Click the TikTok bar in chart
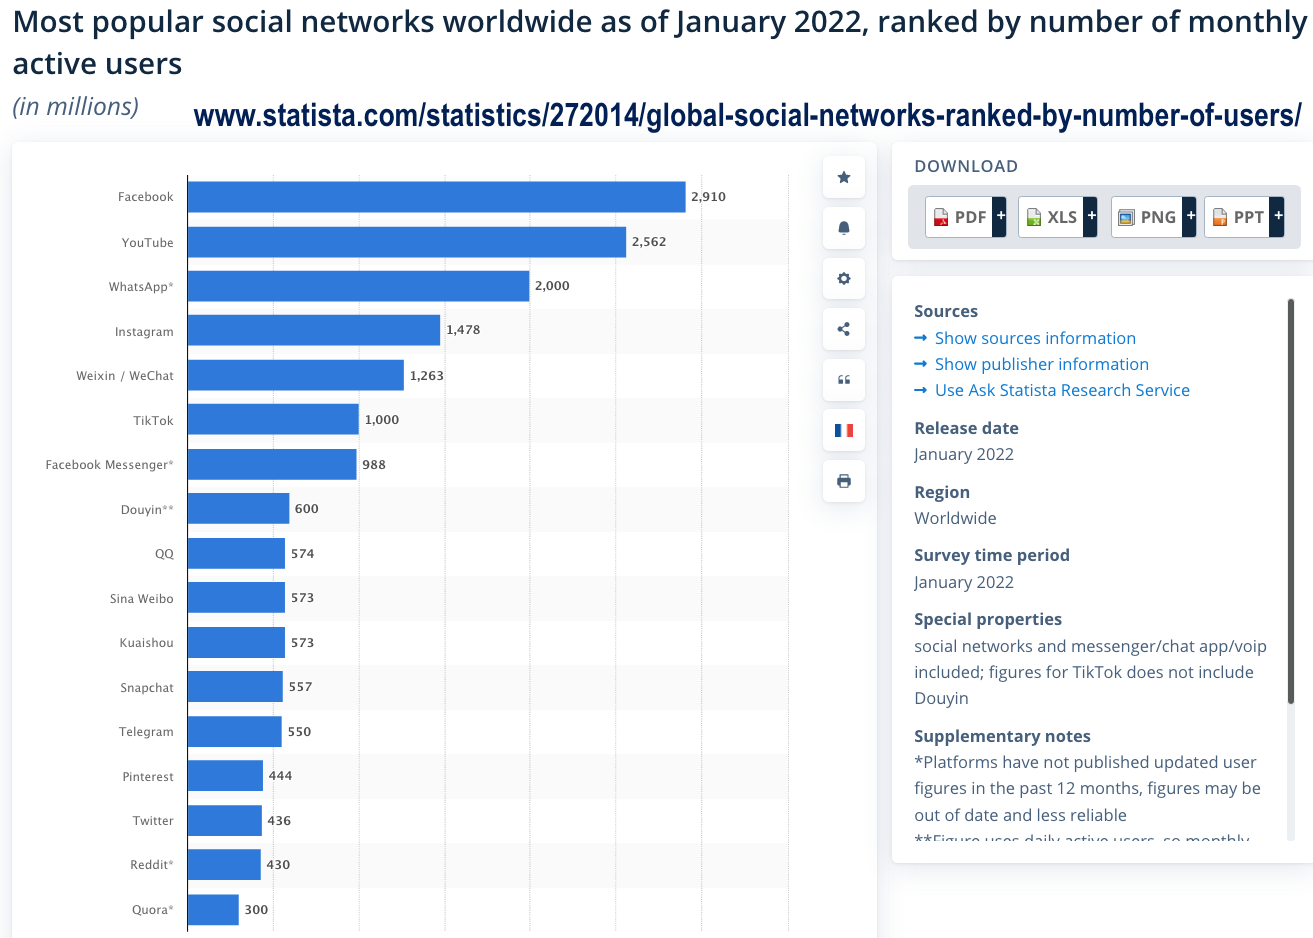The image size is (1313, 938). pos(273,419)
